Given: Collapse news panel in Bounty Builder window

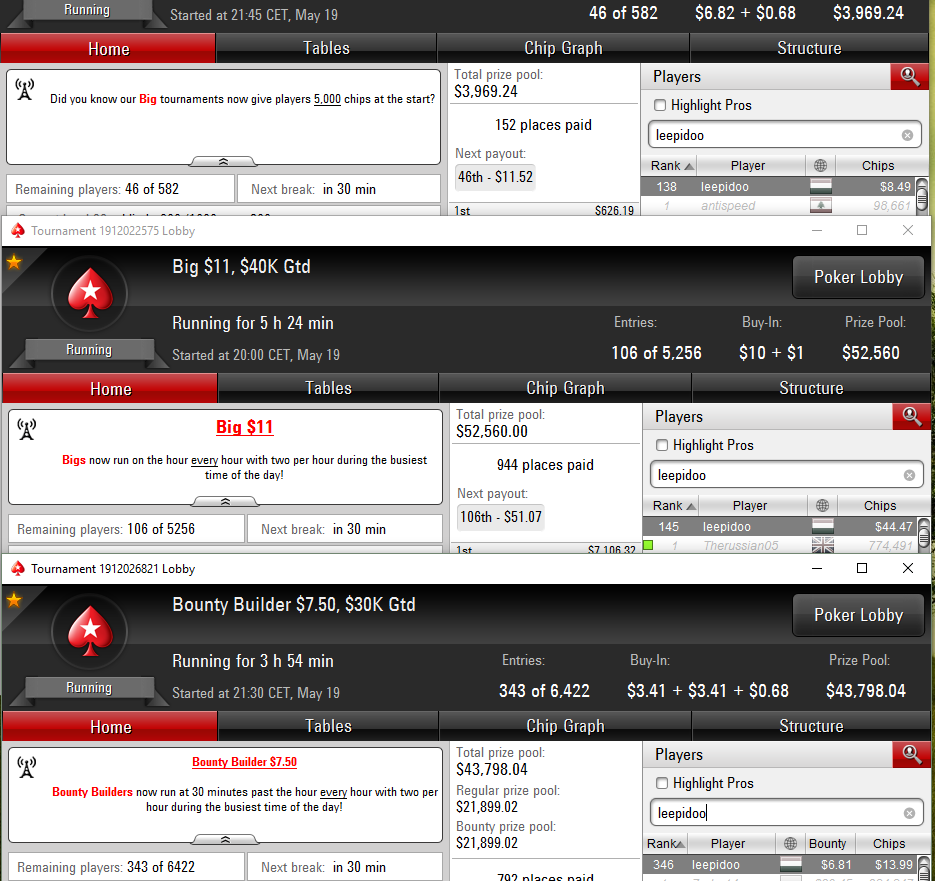Looking at the screenshot, I should coord(225,840).
